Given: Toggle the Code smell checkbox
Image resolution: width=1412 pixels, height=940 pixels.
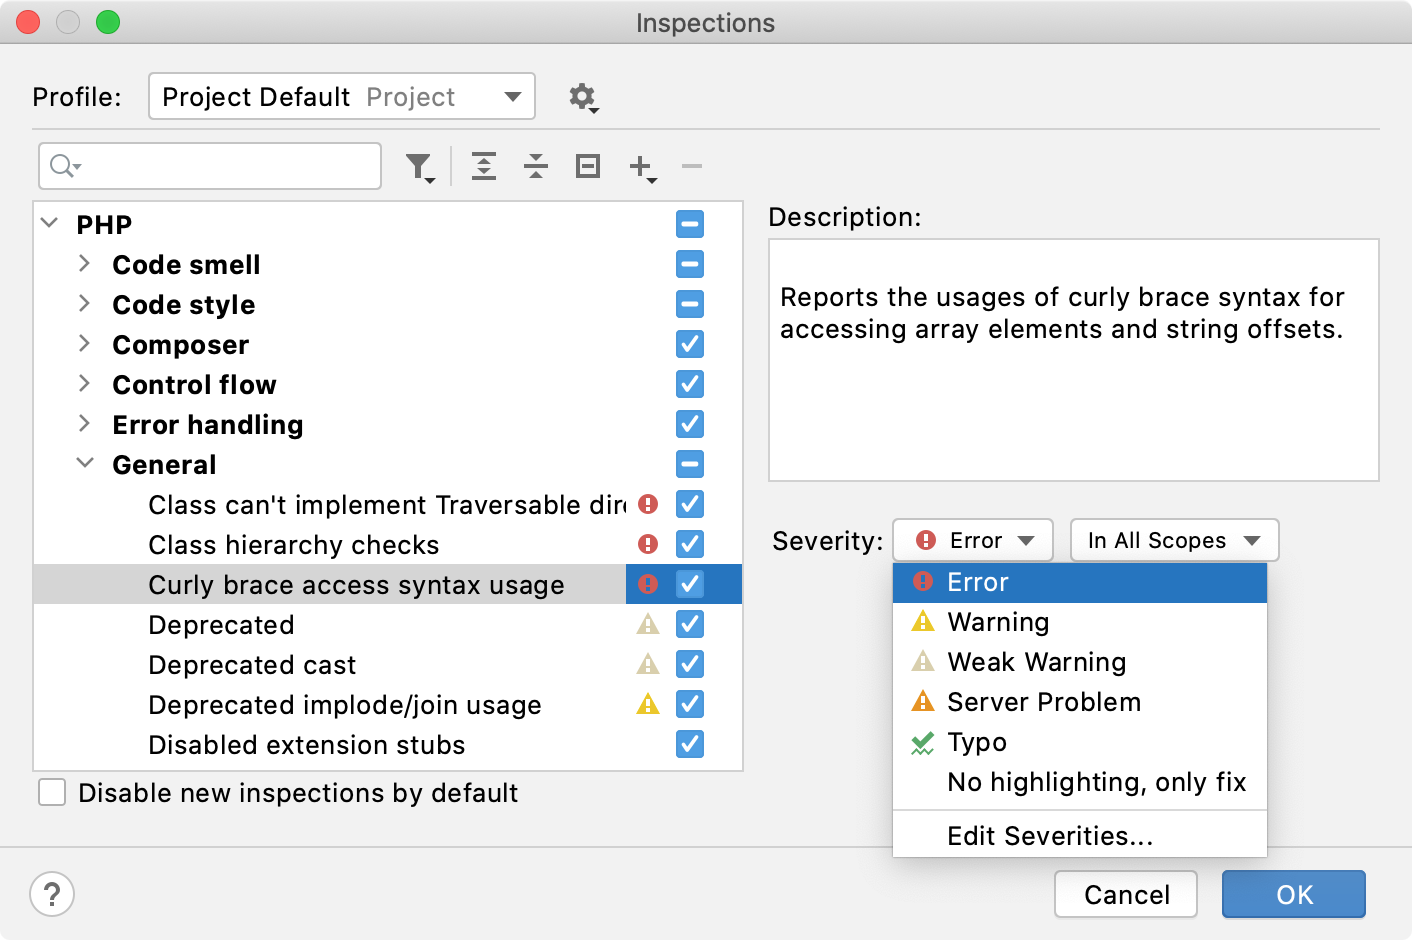Looking at the screenshot, I should pyautogui.click(x=690, y=264).
